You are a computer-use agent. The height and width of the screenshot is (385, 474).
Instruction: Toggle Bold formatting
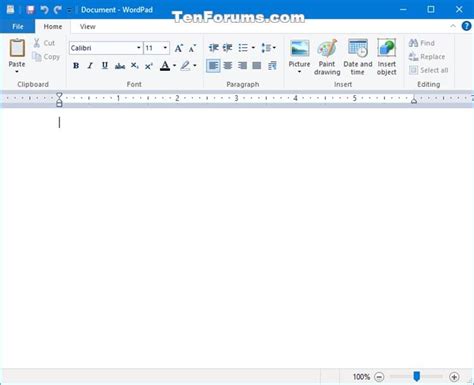click(76, 66)
